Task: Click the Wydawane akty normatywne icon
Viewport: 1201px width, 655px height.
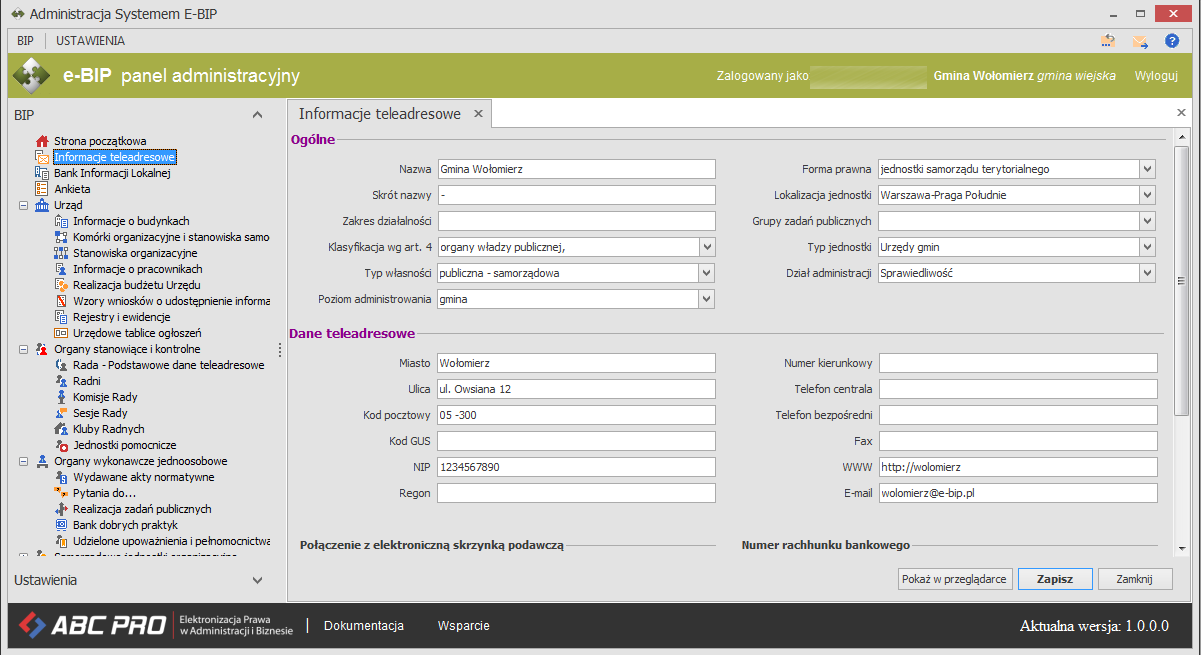Action: (x=61, y=477)
